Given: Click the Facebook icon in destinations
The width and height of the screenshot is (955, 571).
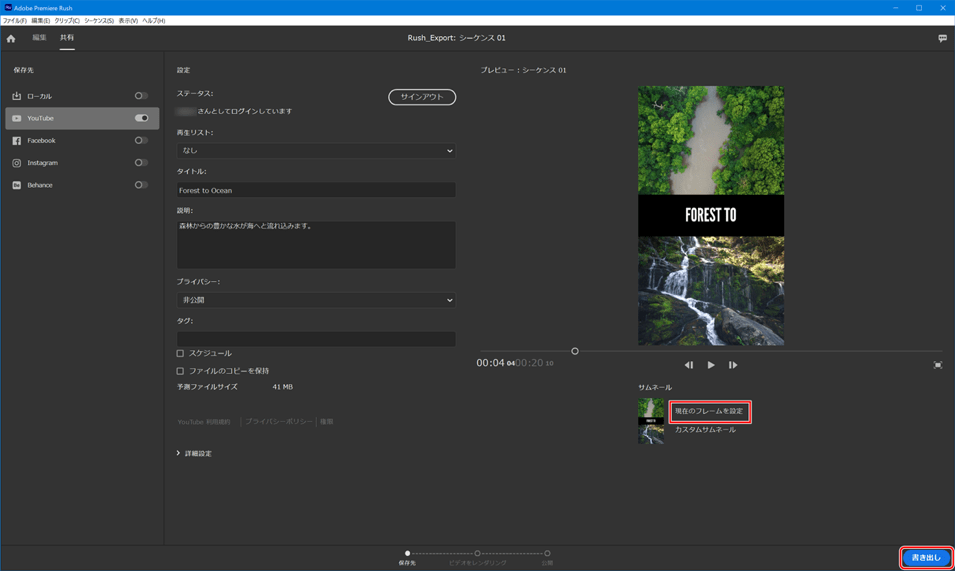Looking at the screenshot, I should (x=16, y=141).
